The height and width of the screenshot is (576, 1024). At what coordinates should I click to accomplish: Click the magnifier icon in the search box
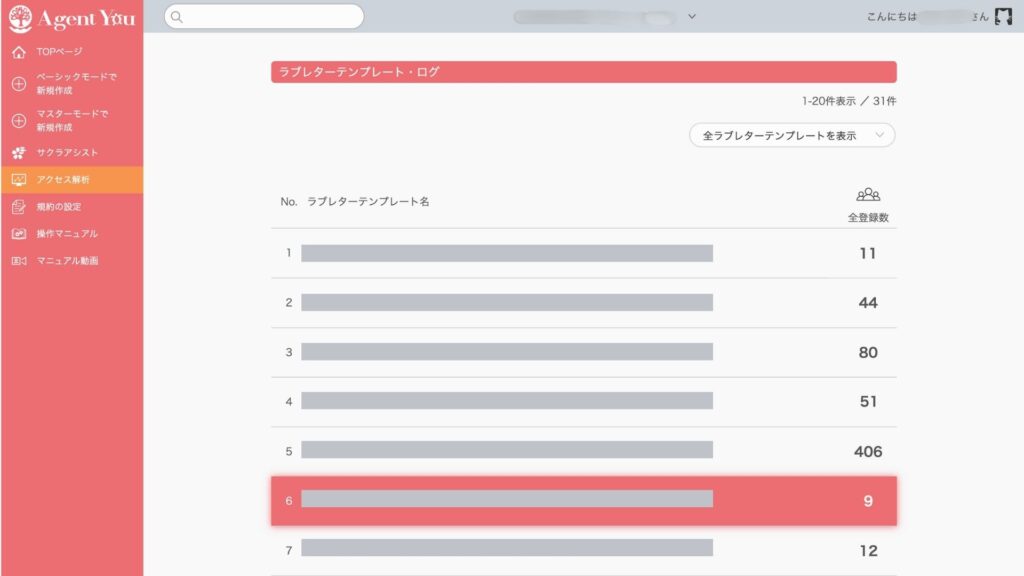(x=177, y=16)
